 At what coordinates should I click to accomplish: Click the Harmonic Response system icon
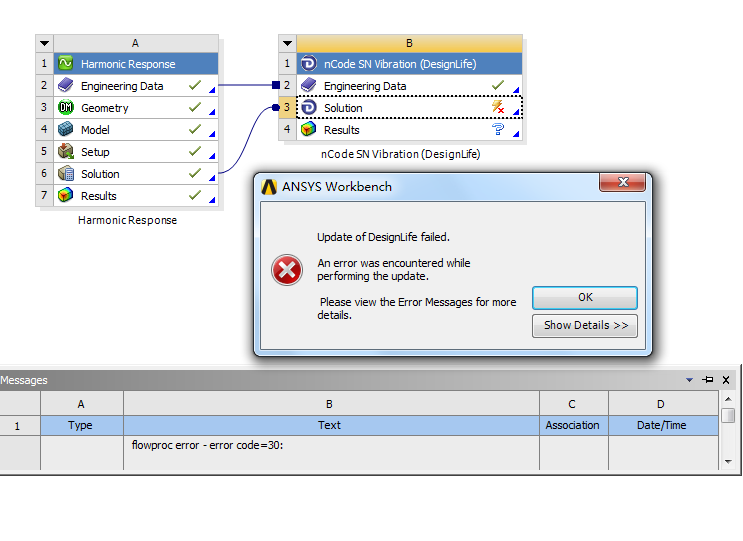[65, 63]
